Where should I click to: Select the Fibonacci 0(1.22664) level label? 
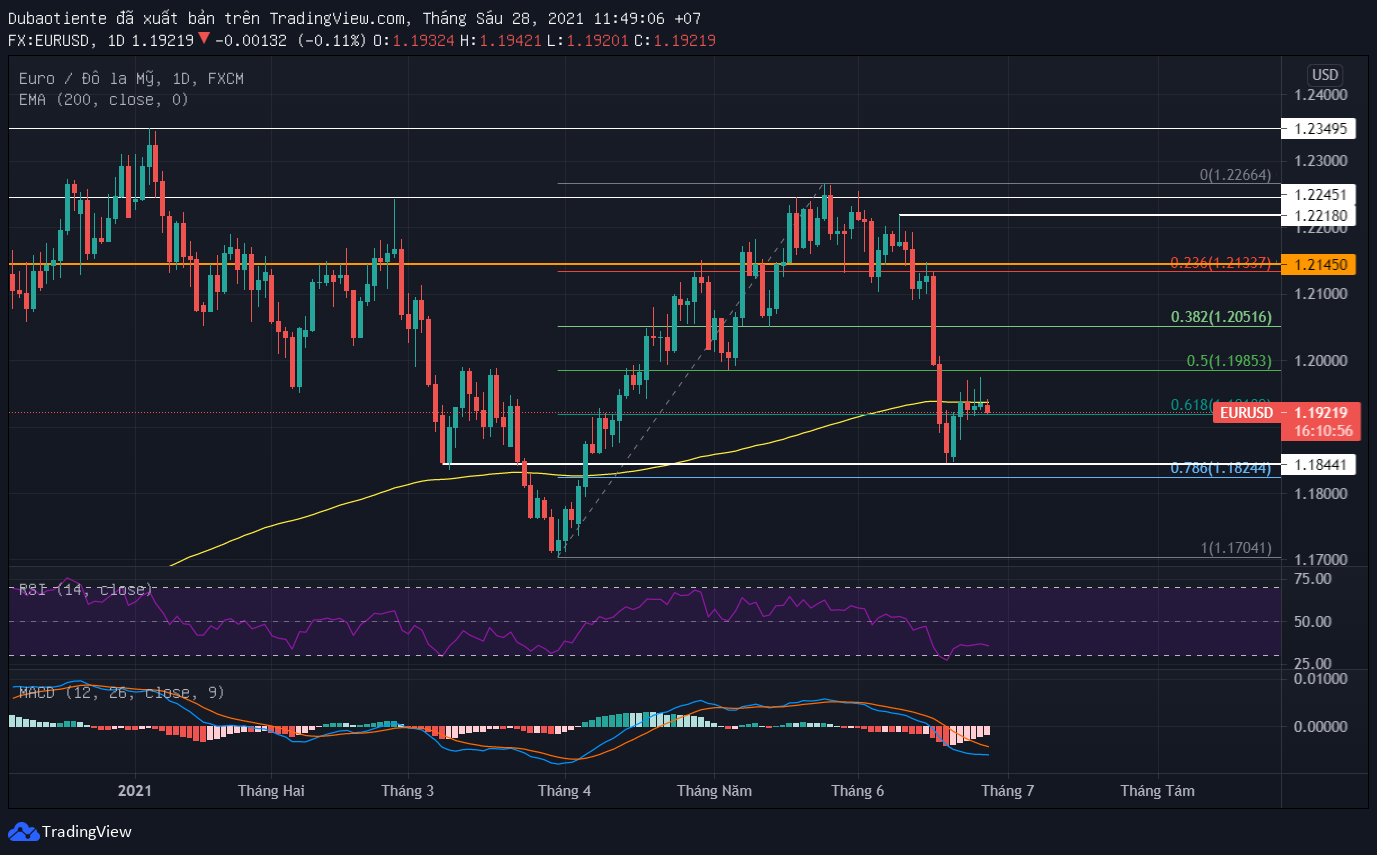click(1235, 175)
